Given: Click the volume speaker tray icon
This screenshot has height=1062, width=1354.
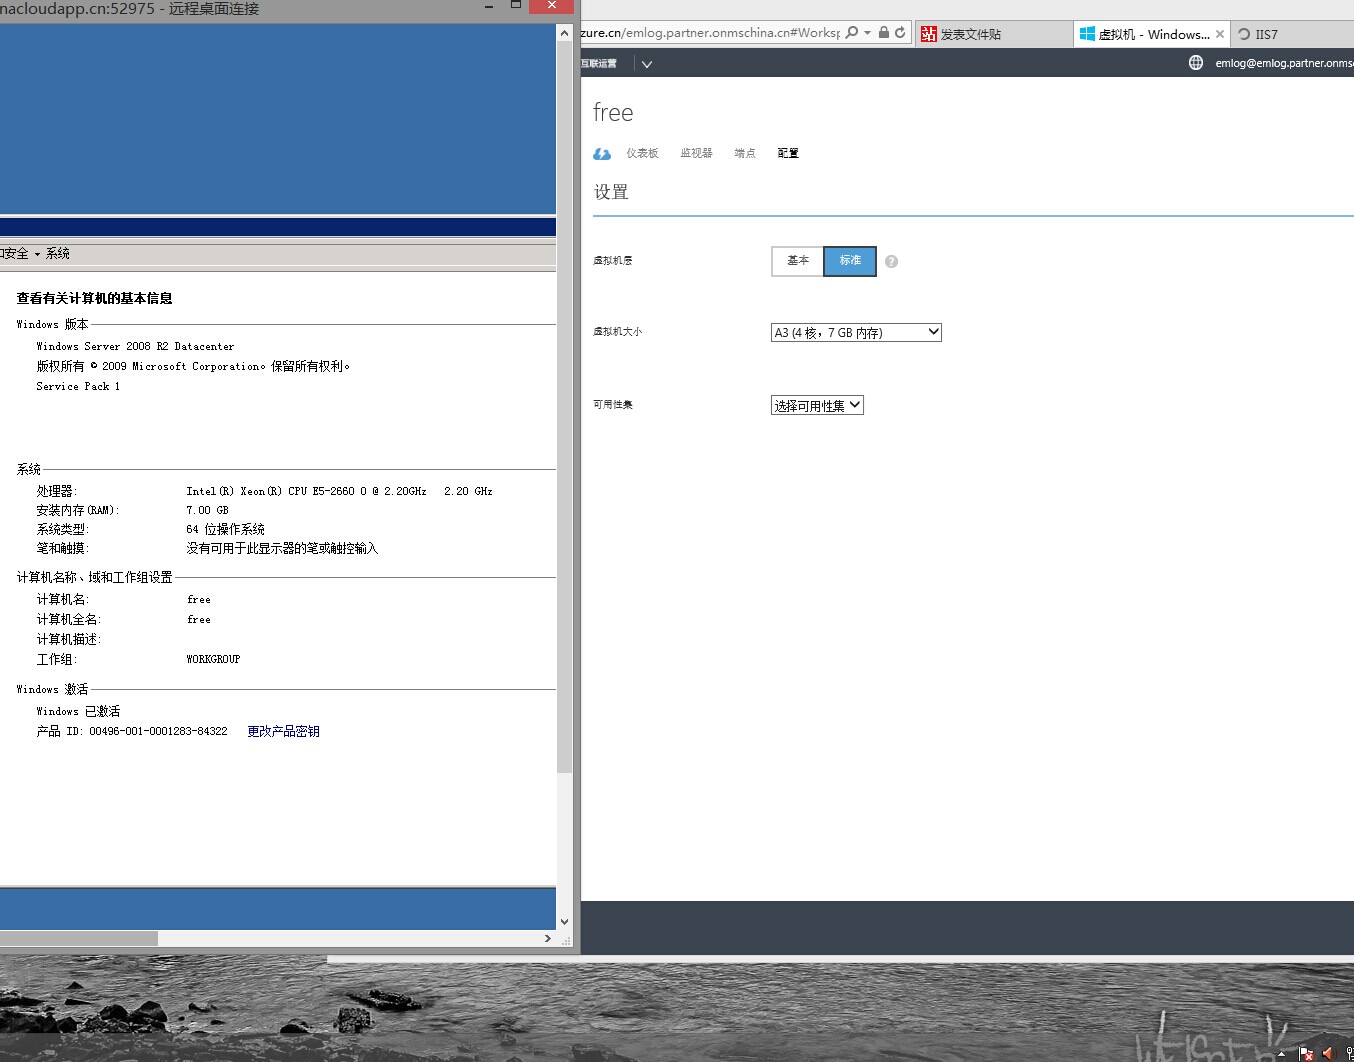Looking at the screenshot, I should [1328, 1053].
